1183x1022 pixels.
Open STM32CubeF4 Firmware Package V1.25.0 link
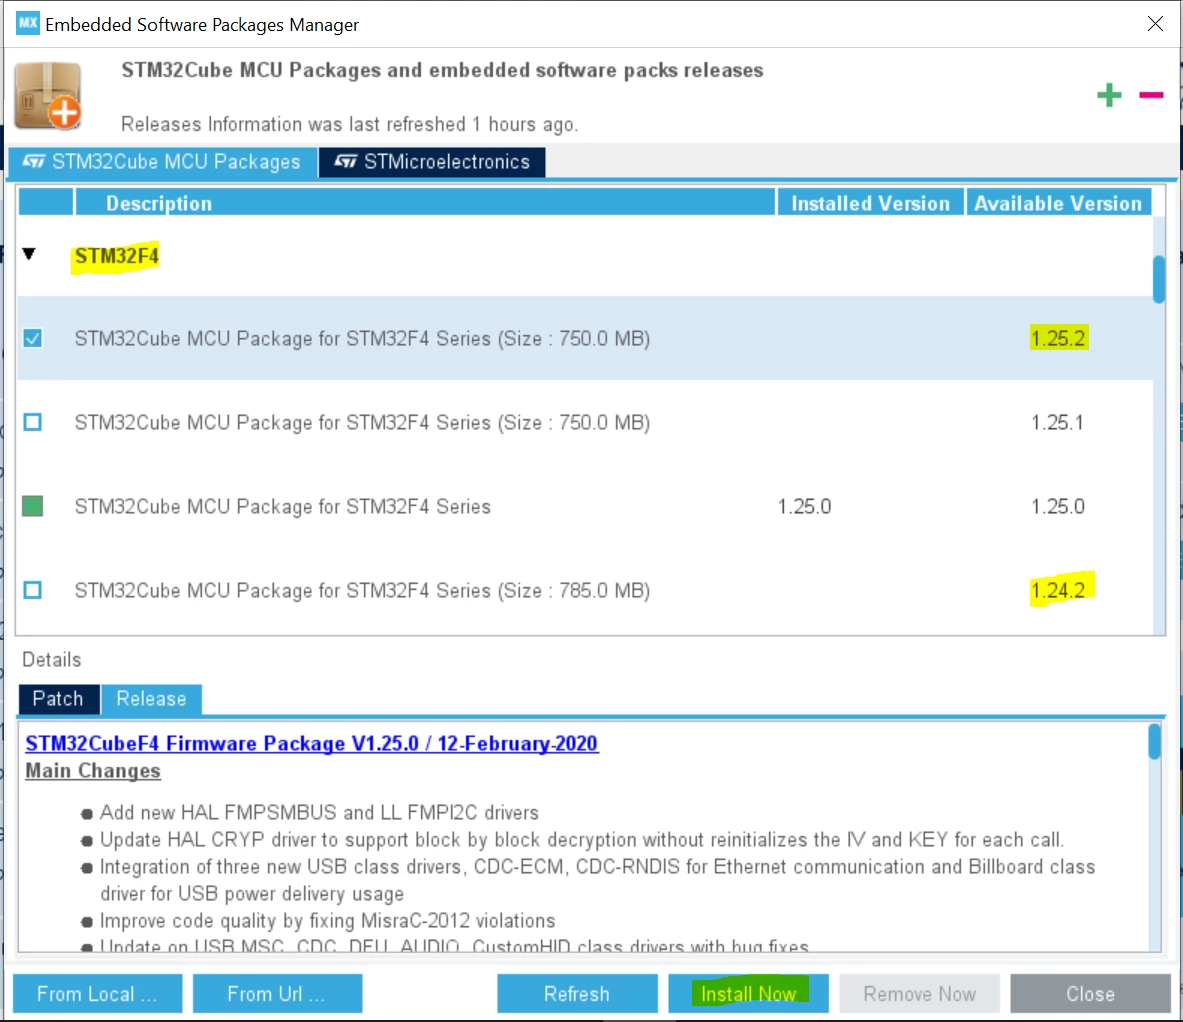(x=312, y=744)
